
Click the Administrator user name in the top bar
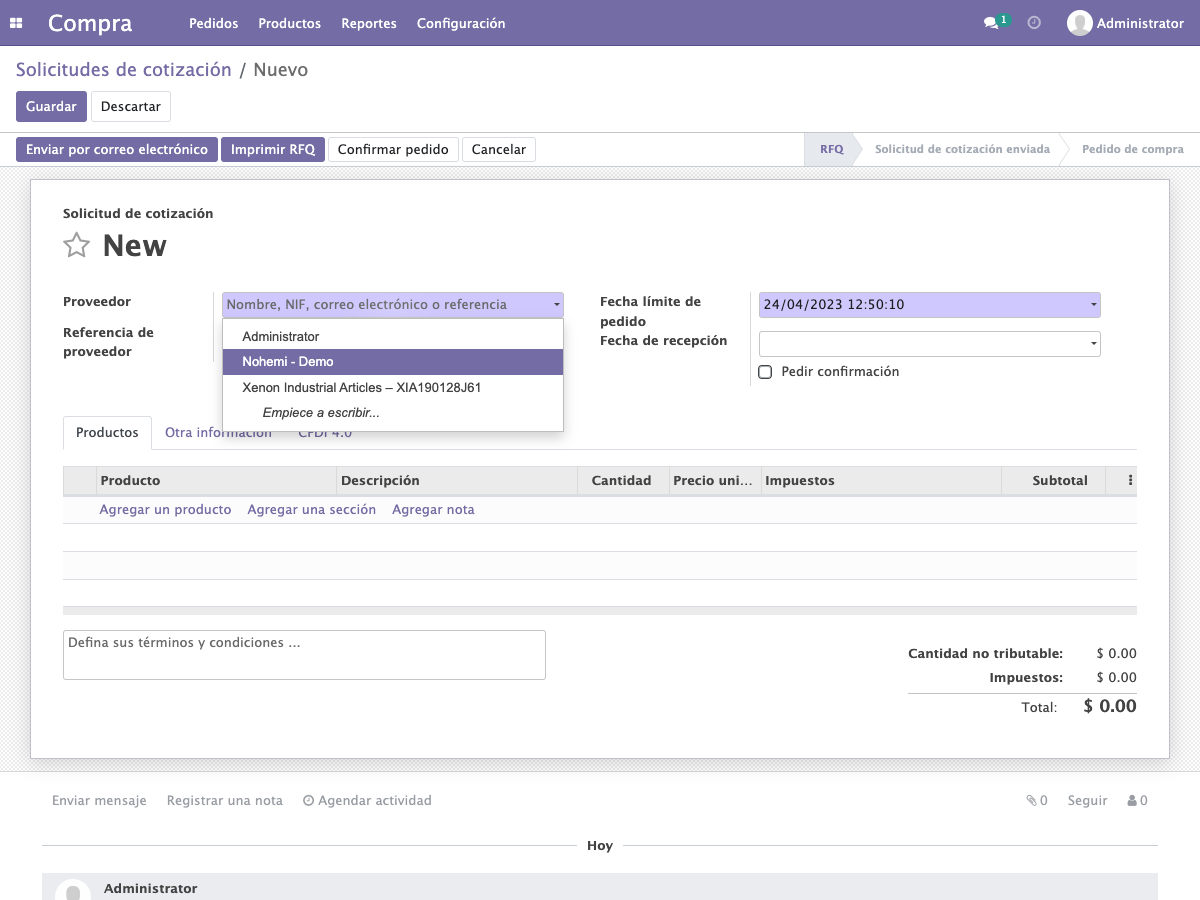(x=1140, y=23)
